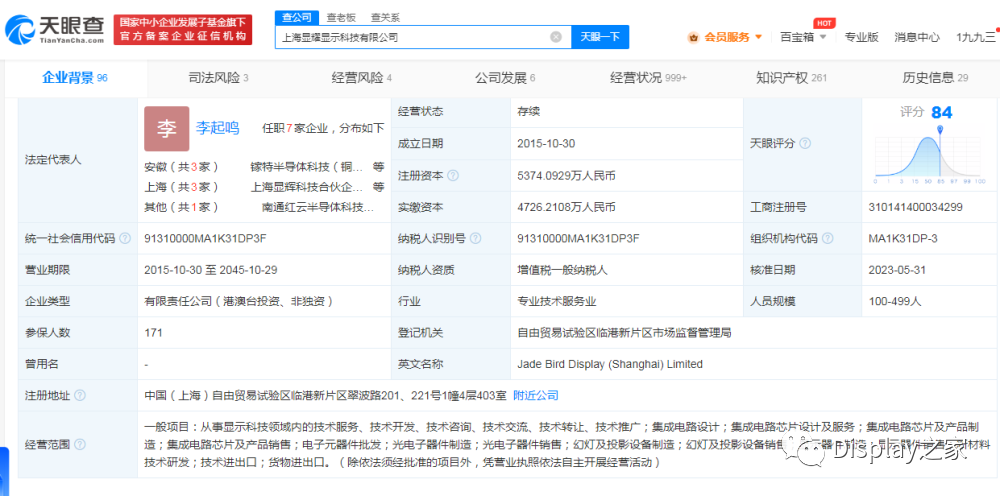Open the 1九九三 account menu
The height and width of the screenshot is (496, 1000).
[976, 37]
